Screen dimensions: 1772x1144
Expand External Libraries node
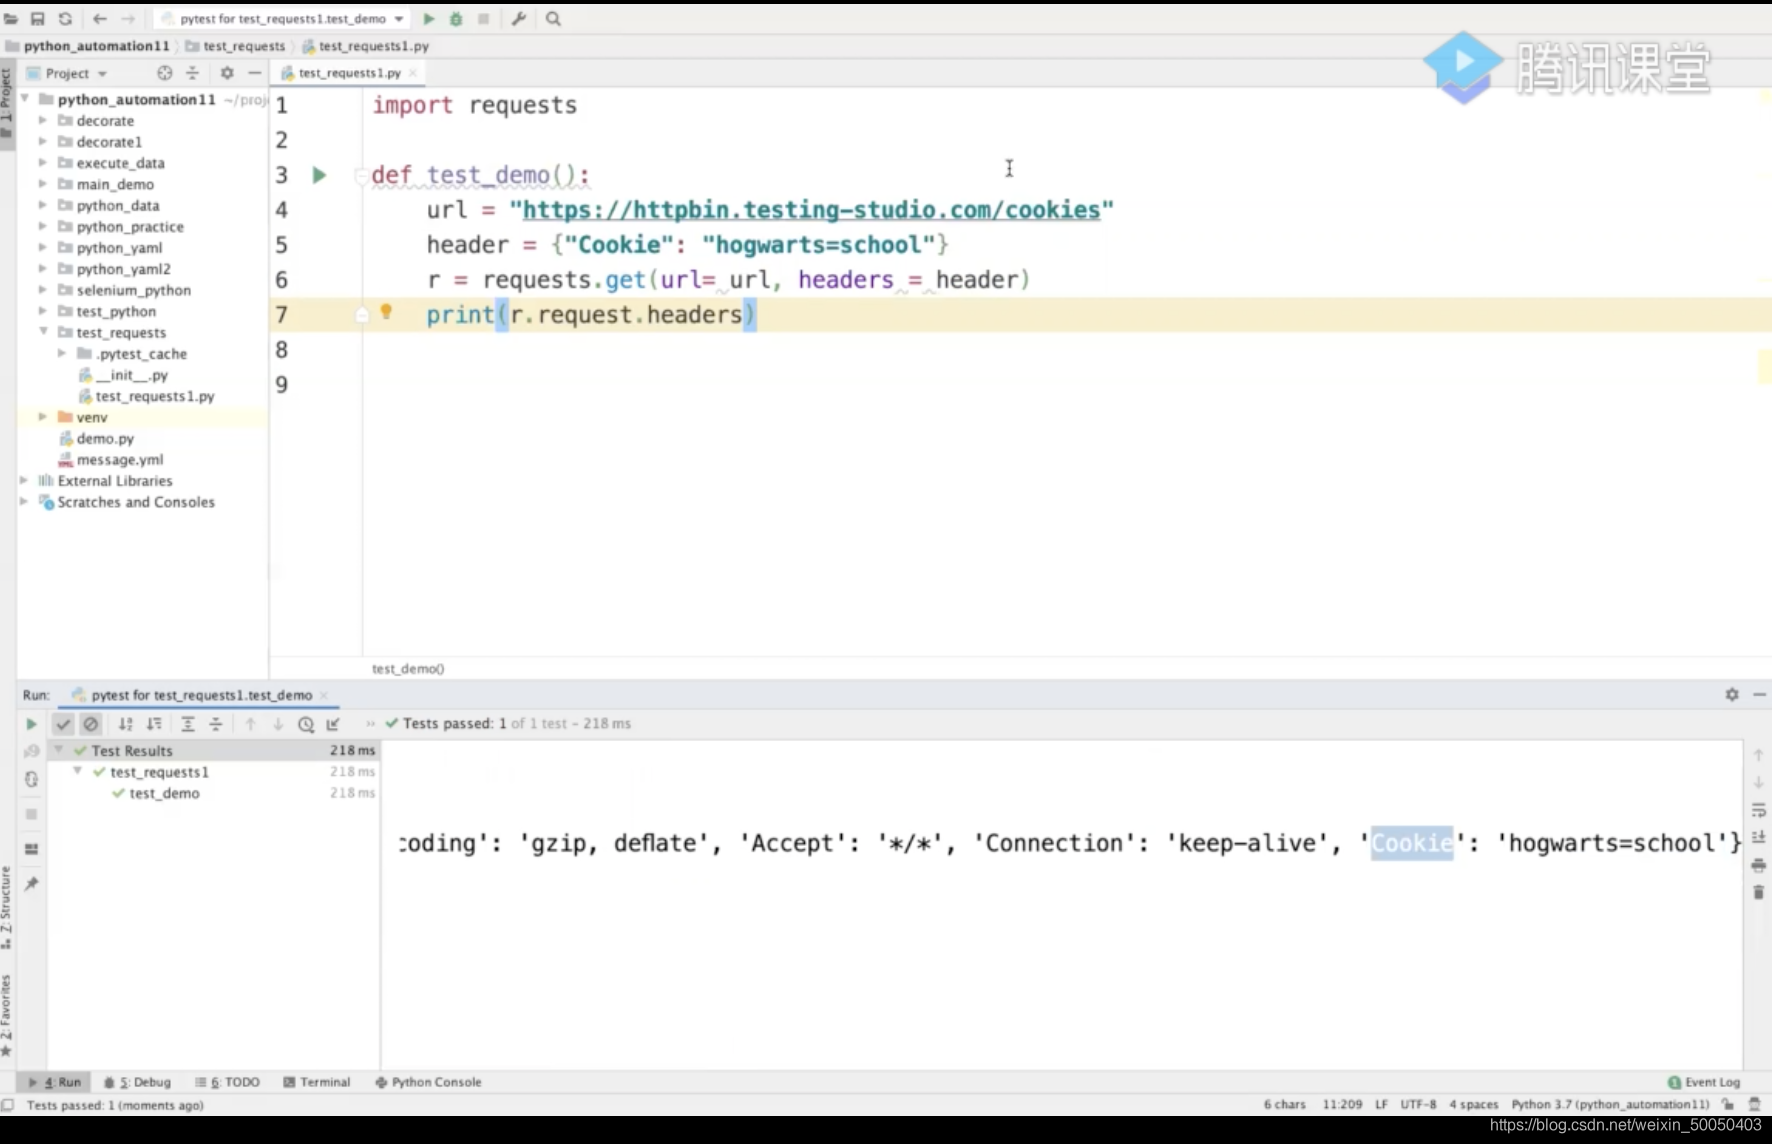tap(24, 481)
